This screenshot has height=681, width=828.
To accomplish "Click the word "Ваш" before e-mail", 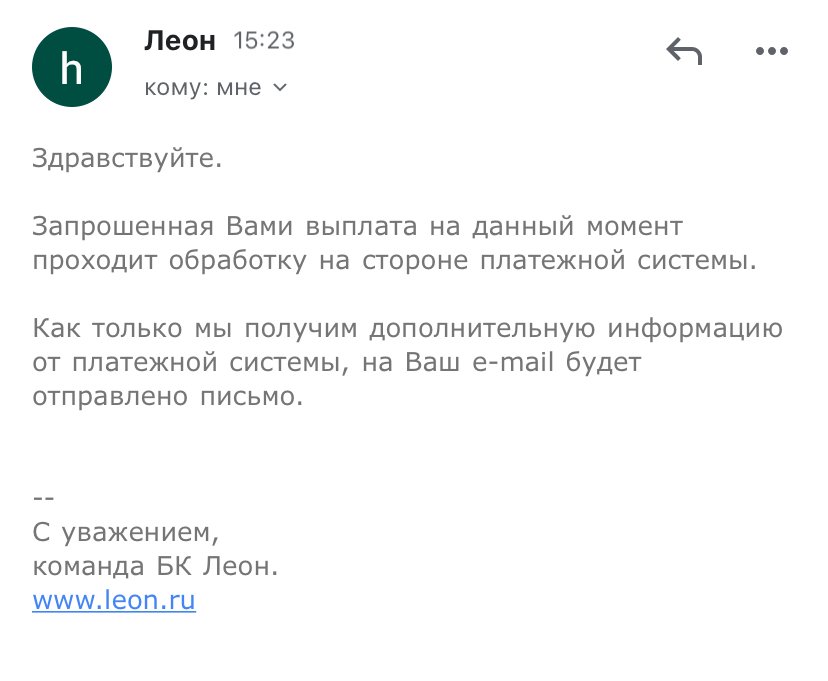I will [431, 362].
